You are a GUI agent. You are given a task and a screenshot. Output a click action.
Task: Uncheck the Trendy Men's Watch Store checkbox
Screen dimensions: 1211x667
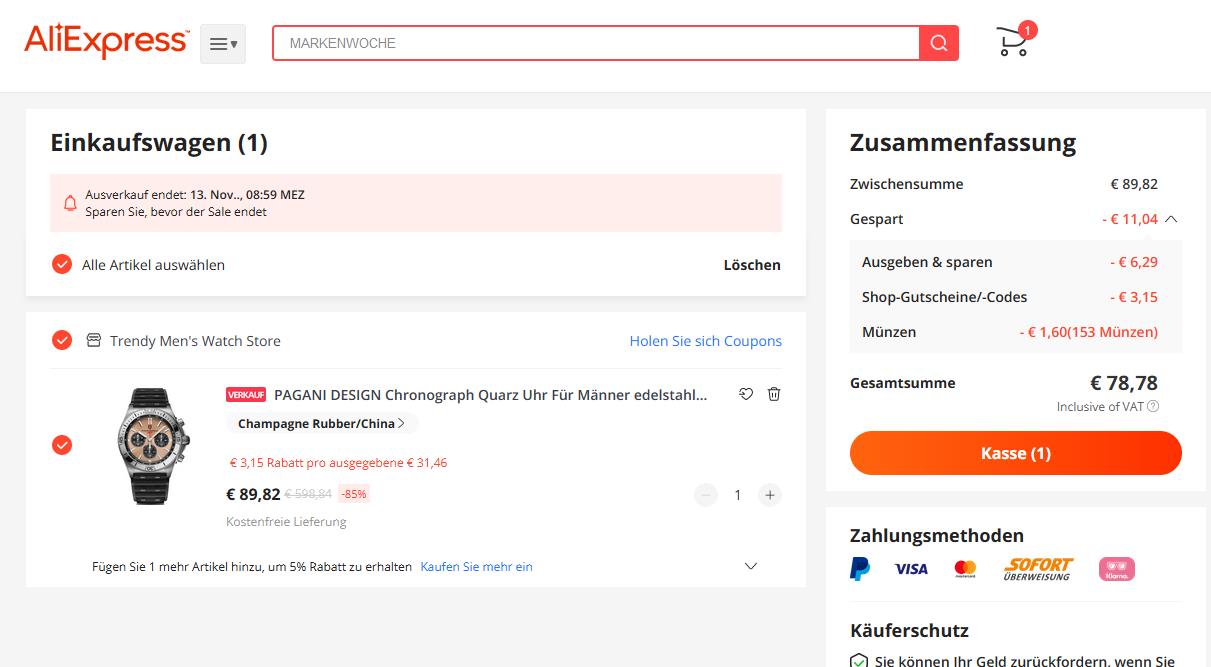[62, 341]
